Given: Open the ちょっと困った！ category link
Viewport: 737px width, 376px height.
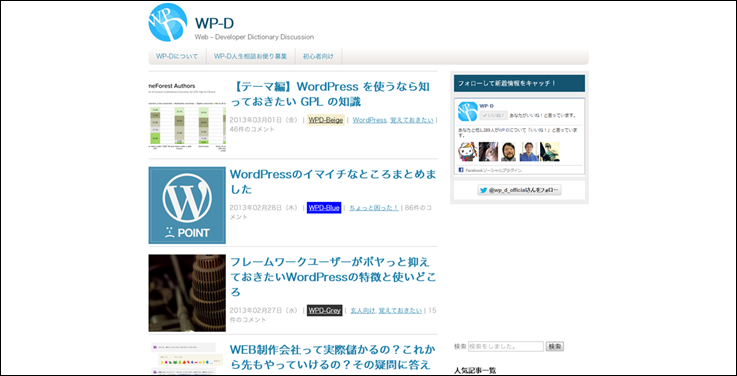Looking at the screenshot, I should [374, 208].
